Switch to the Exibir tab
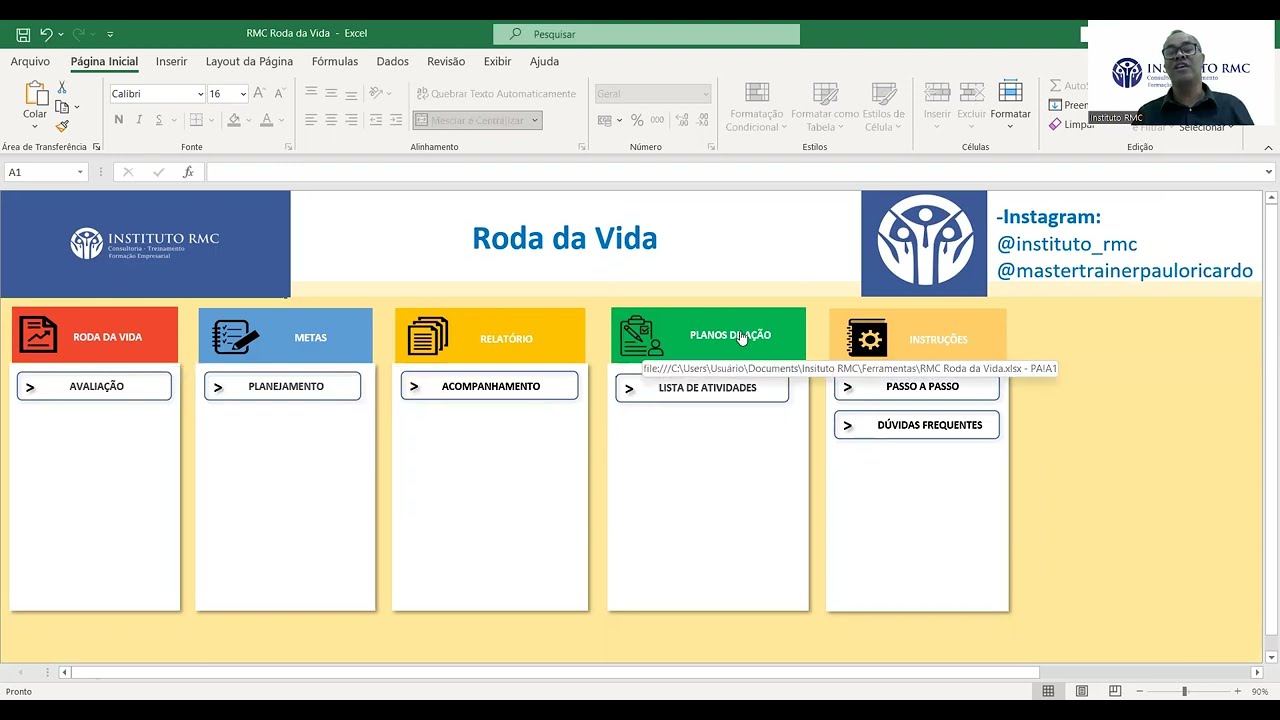The image size is (1280, 720). 497,61
